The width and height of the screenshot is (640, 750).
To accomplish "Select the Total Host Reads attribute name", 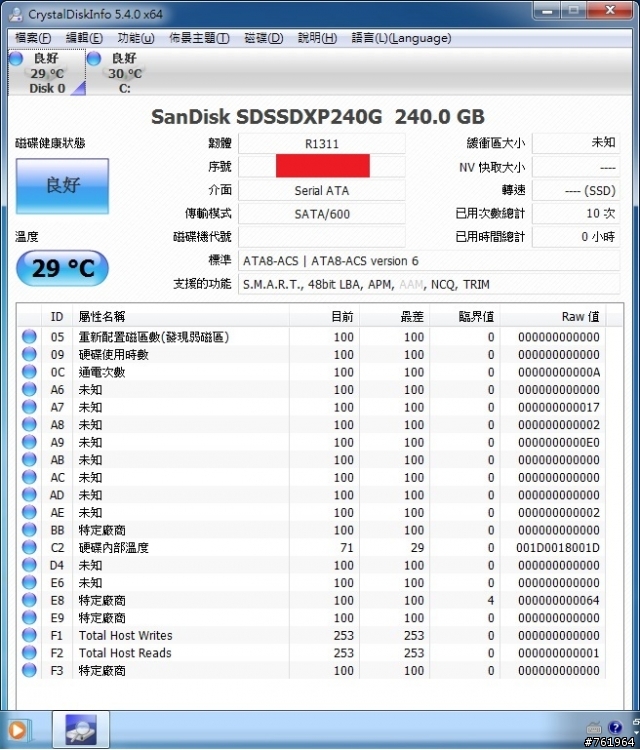I will pyautogui.click(x=125, y=653).
